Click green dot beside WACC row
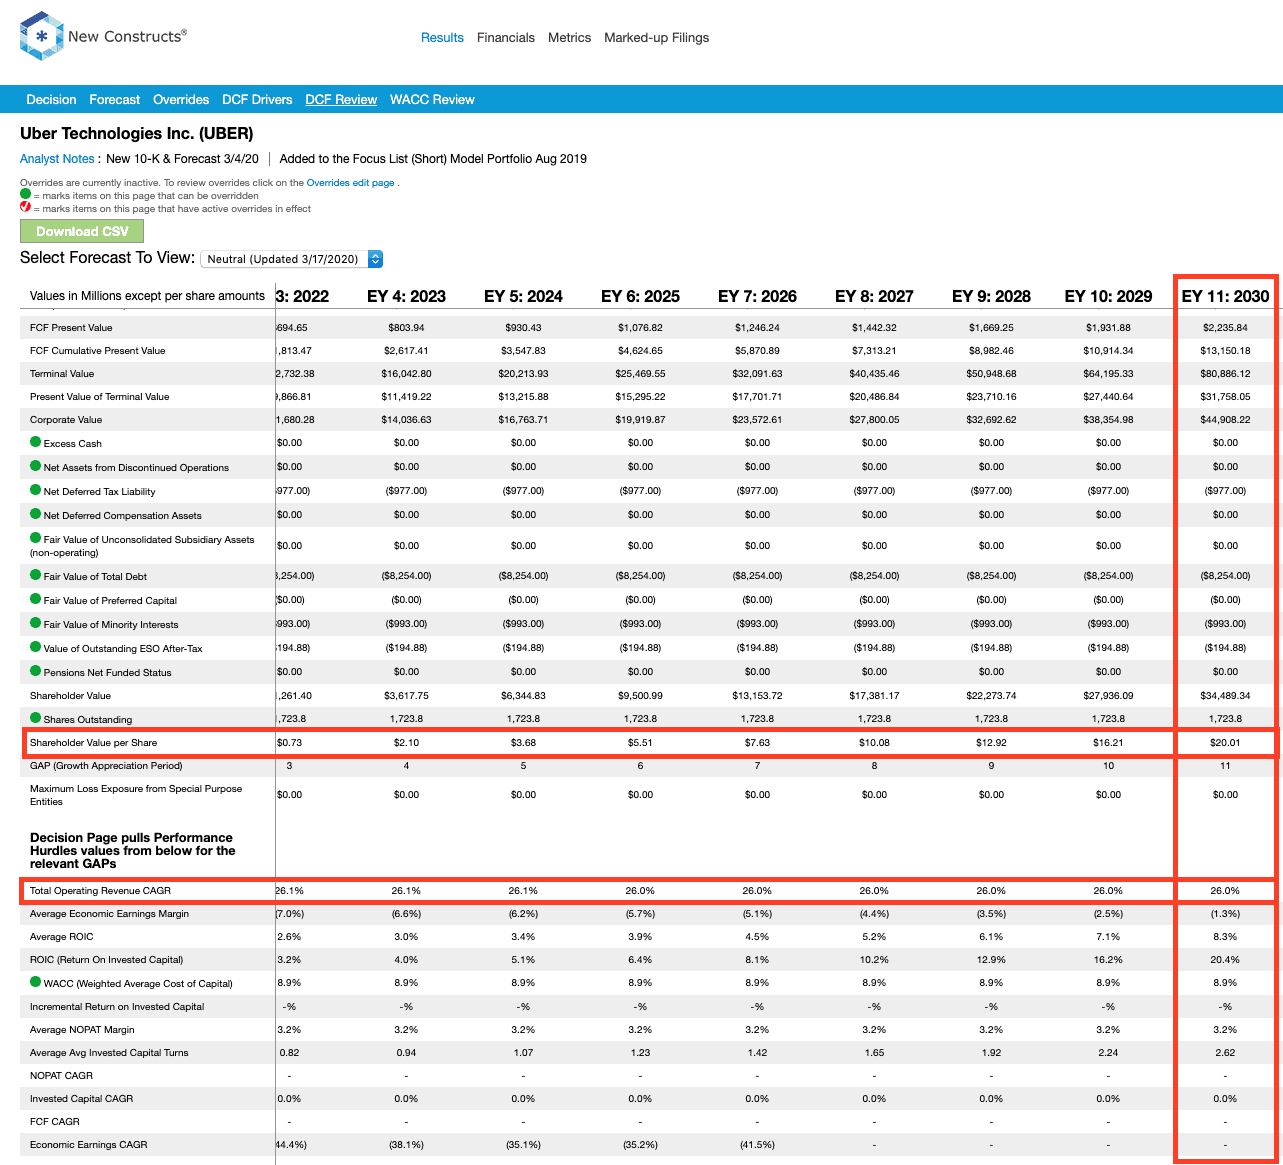This screenshot has width=1283, height=1165. [35, 982]
